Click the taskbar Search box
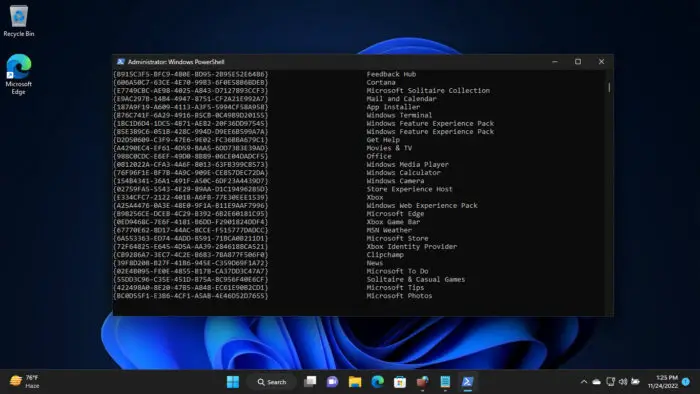The image size is (700, 394). coord(271,382)
